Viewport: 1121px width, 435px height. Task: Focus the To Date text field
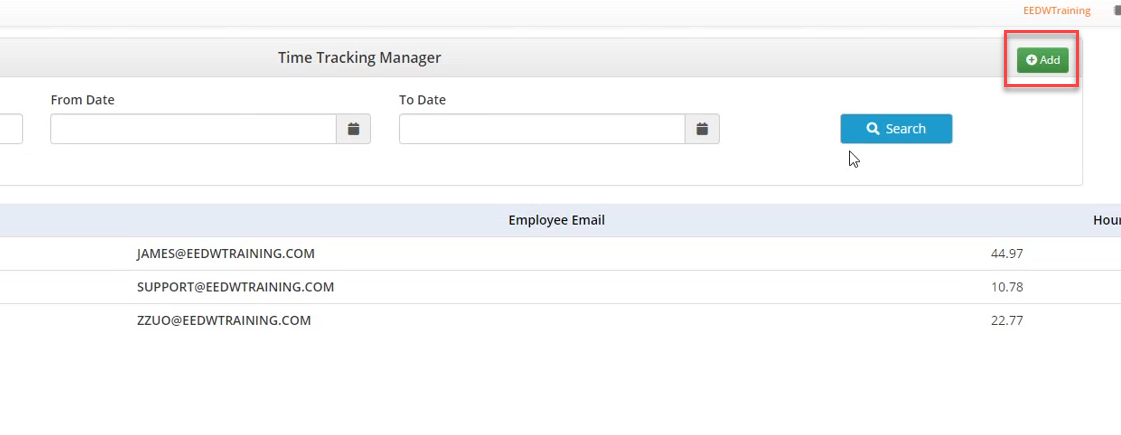[542, 129]
